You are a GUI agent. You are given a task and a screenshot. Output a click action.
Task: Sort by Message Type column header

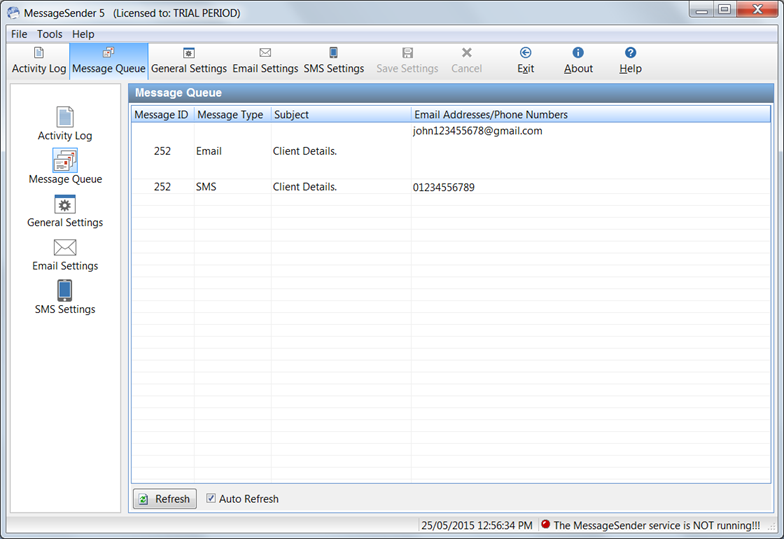(x=232, y=114)
